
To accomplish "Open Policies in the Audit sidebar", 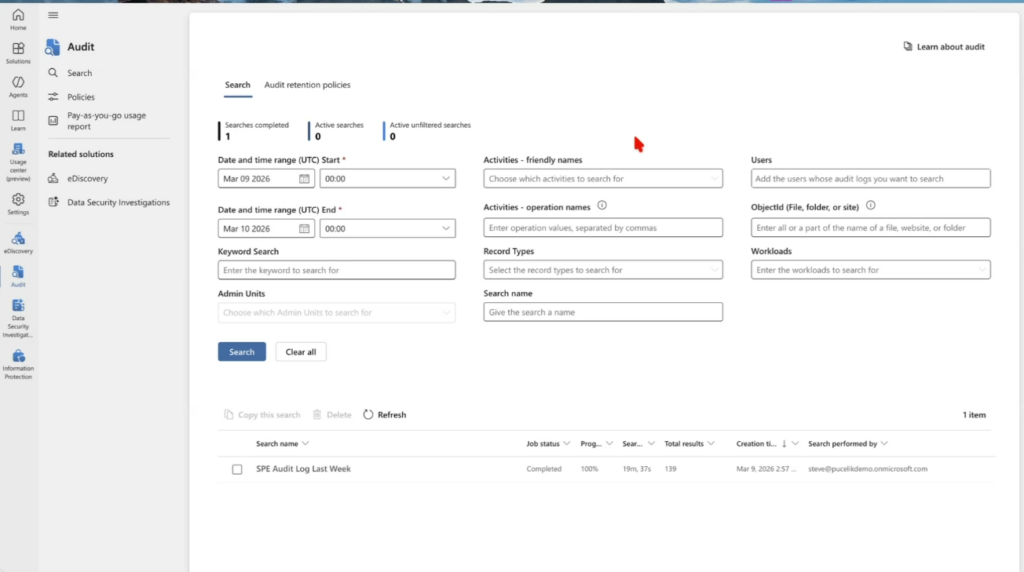I will click(81, 97).
